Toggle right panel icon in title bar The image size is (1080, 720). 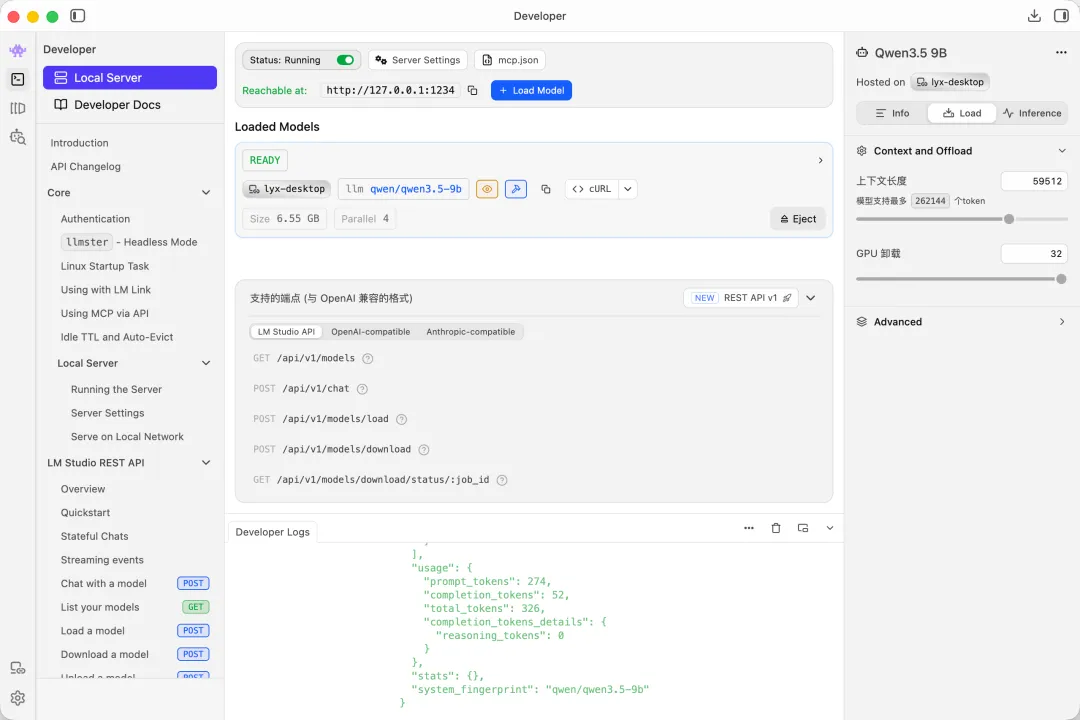coord(1061,15)
